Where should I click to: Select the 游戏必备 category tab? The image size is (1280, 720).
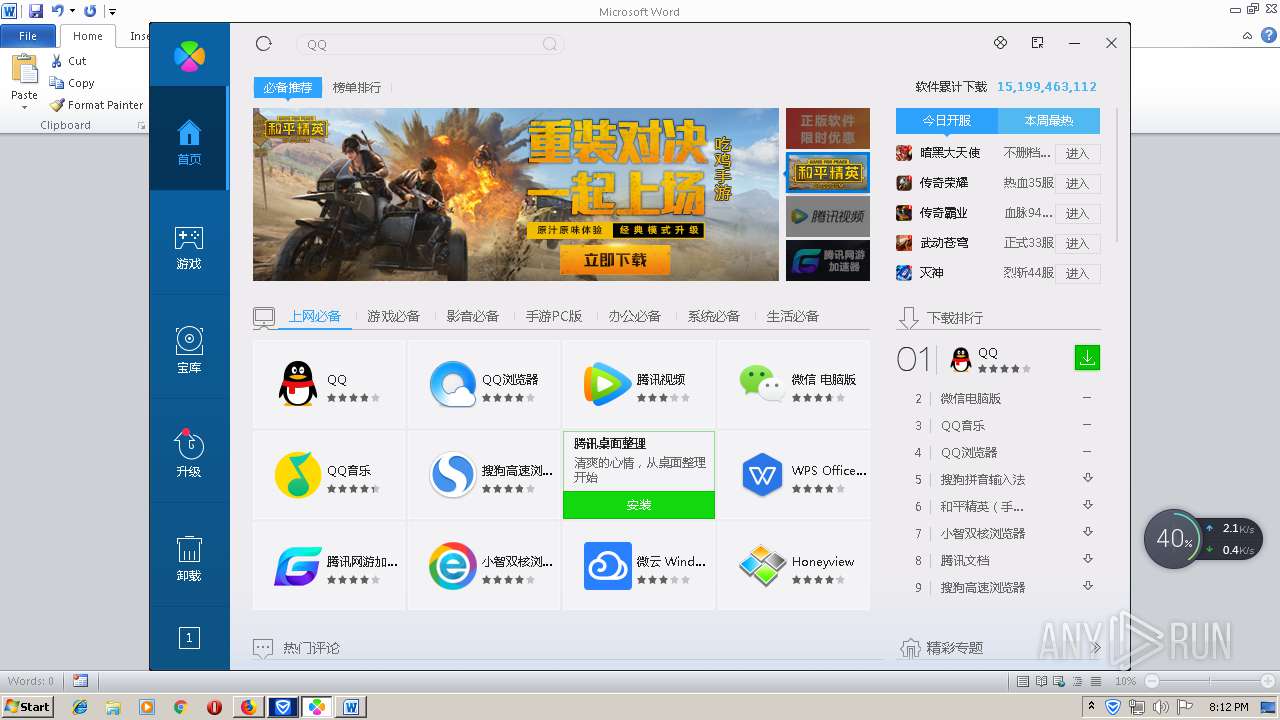pos(393,316)
